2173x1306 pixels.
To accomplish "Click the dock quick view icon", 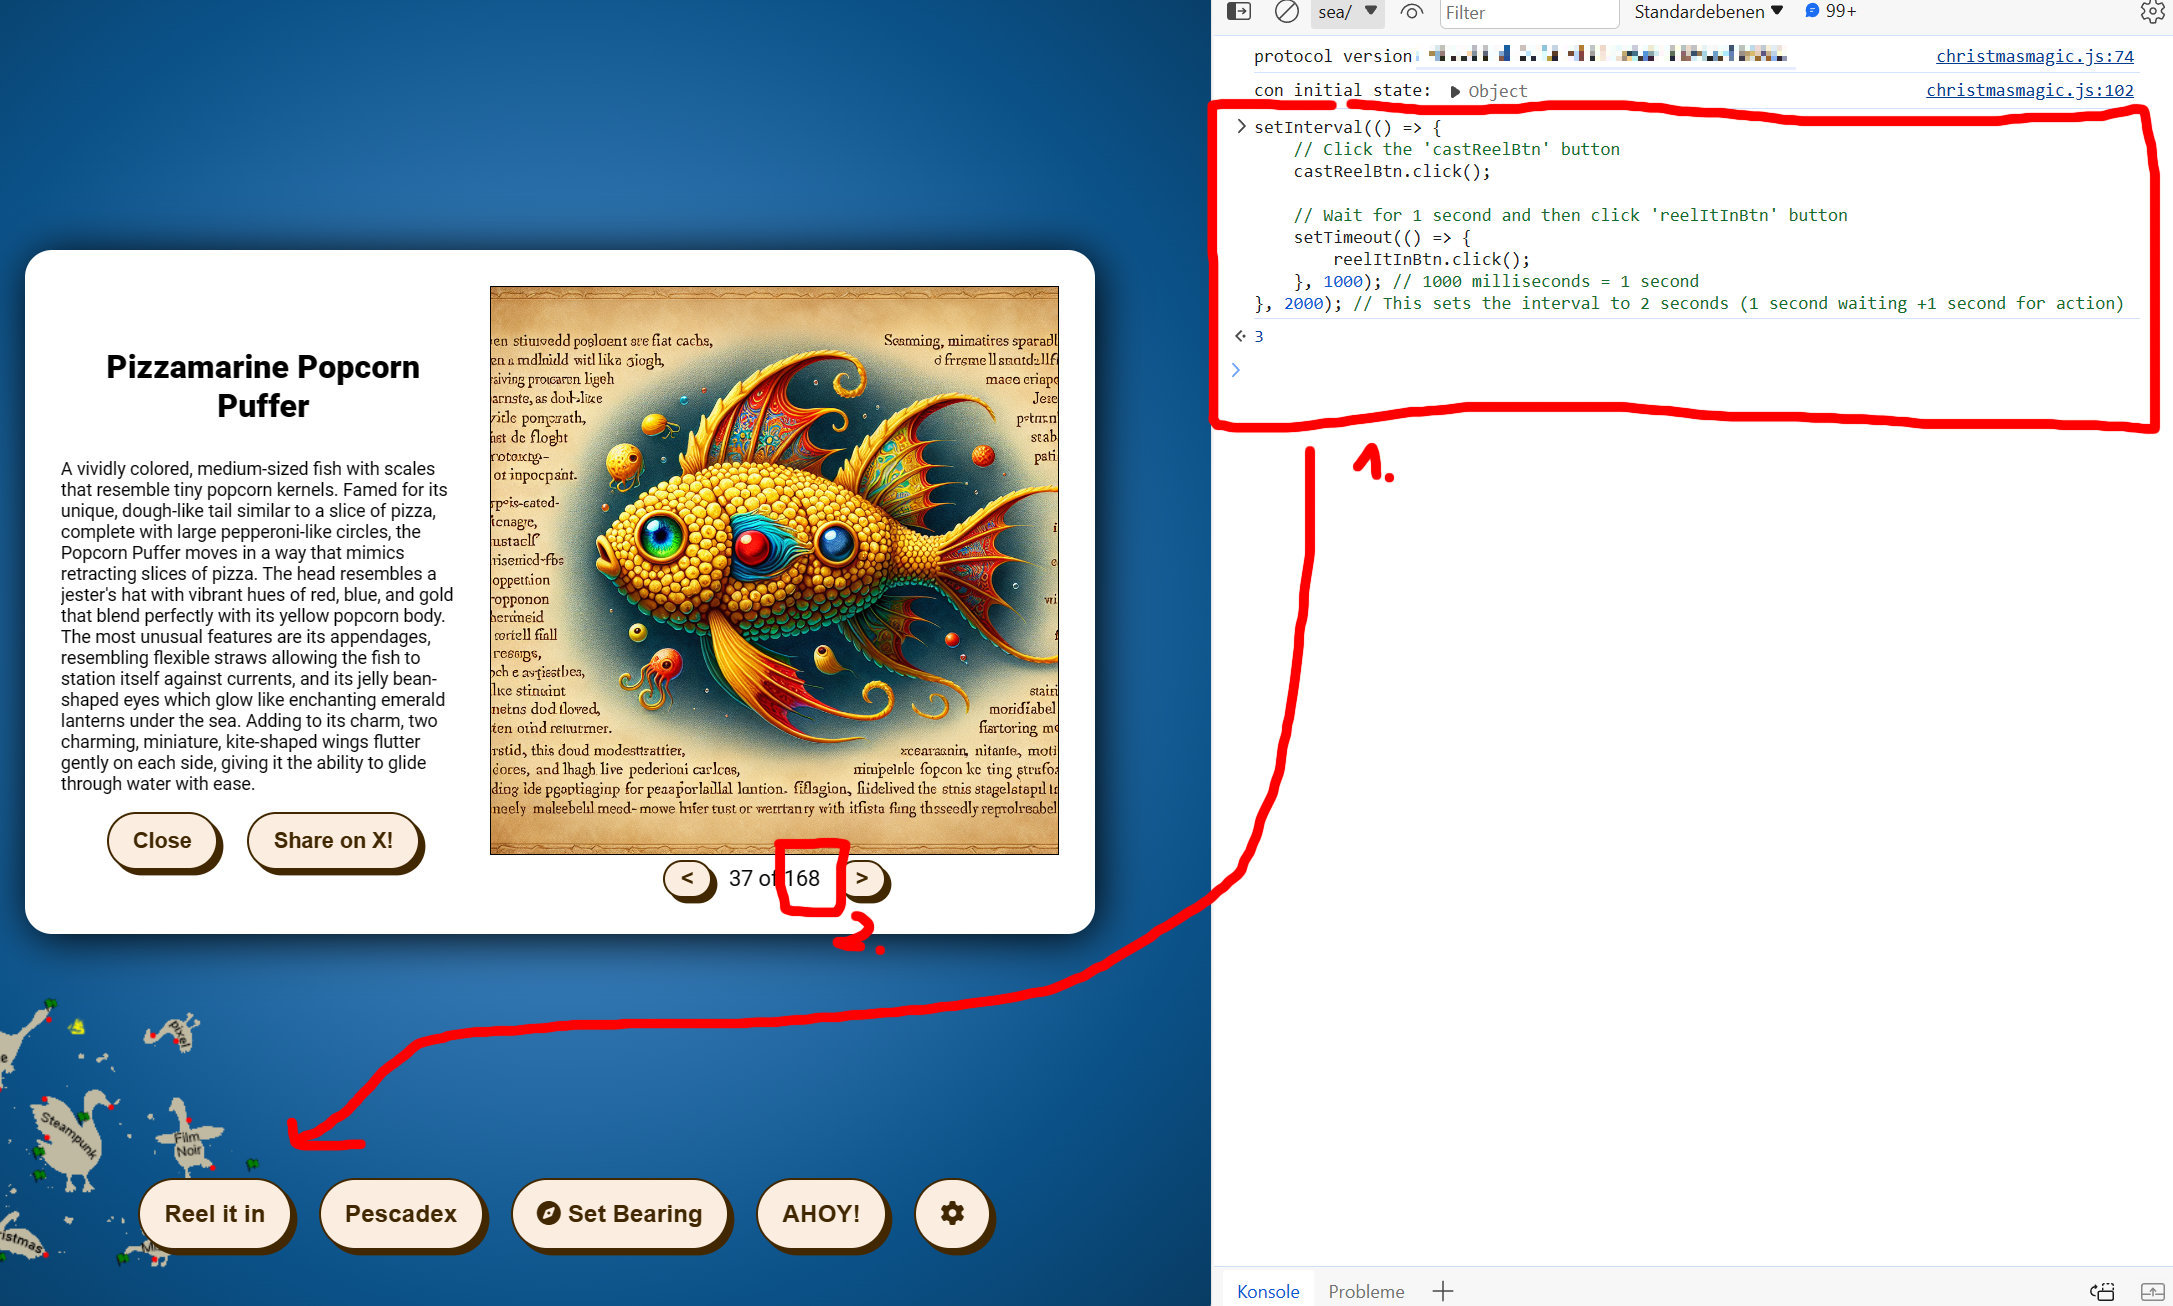I will (x=2102, y=1291).
